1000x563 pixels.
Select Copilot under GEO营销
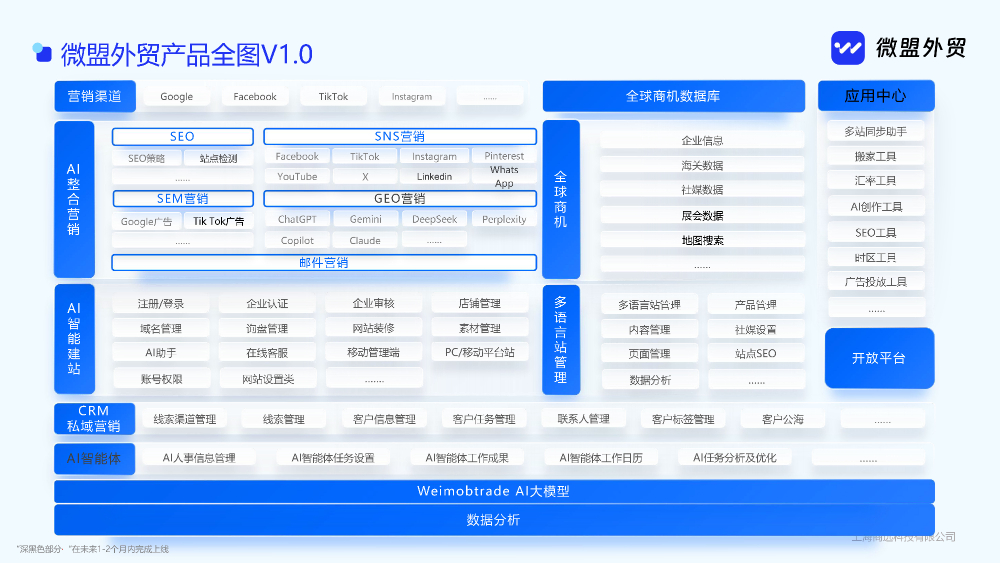(x=297, y=240)
